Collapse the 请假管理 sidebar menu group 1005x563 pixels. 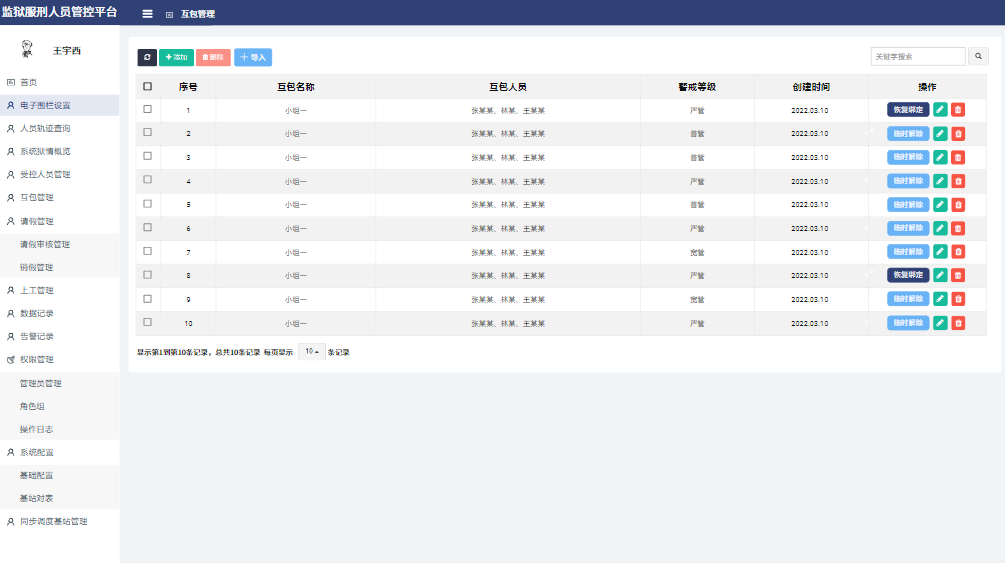(x=37, y=221)
